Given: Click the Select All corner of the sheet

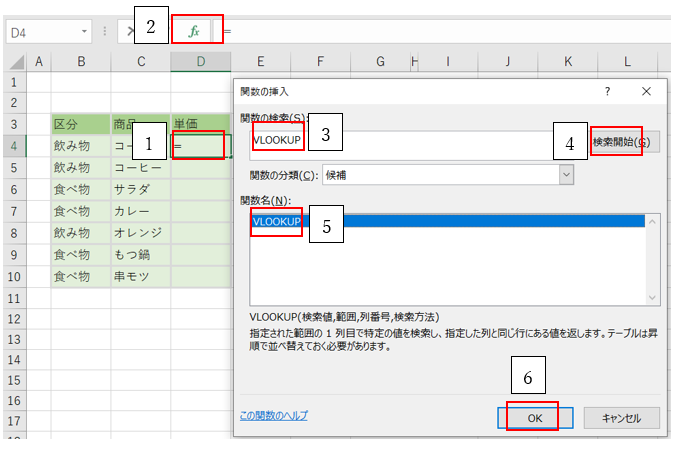Looking at the screenshot, I should pos(14,62).
